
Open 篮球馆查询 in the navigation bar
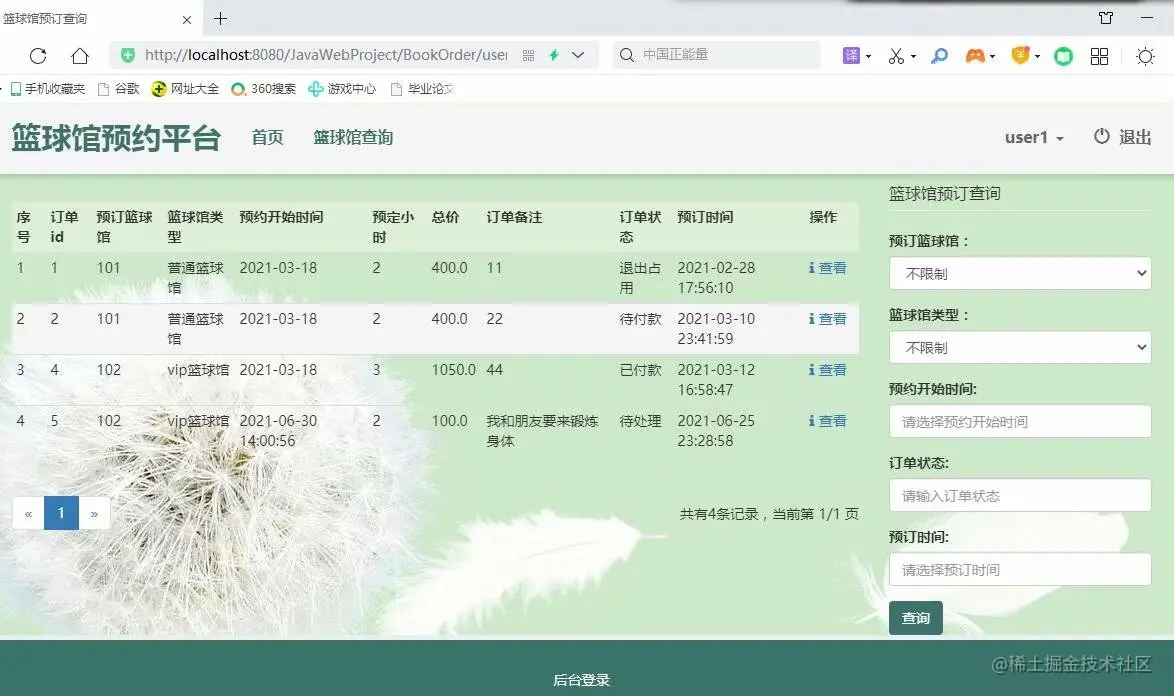point(353,138)
